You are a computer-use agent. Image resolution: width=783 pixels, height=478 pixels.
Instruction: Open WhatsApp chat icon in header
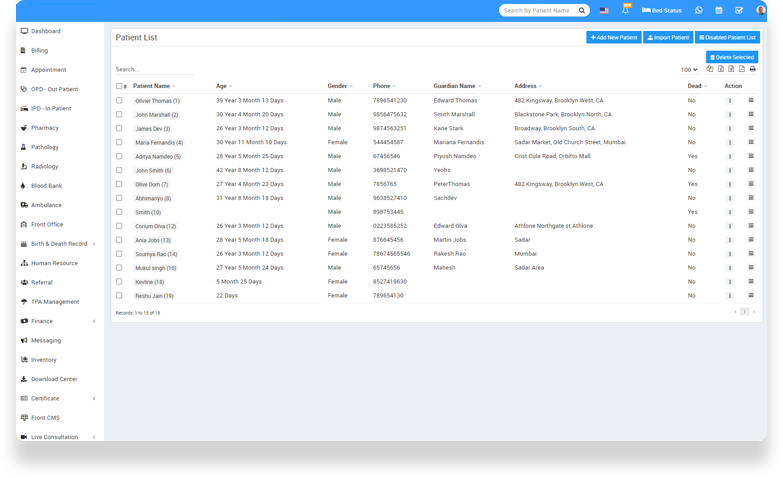pos(699,10)
